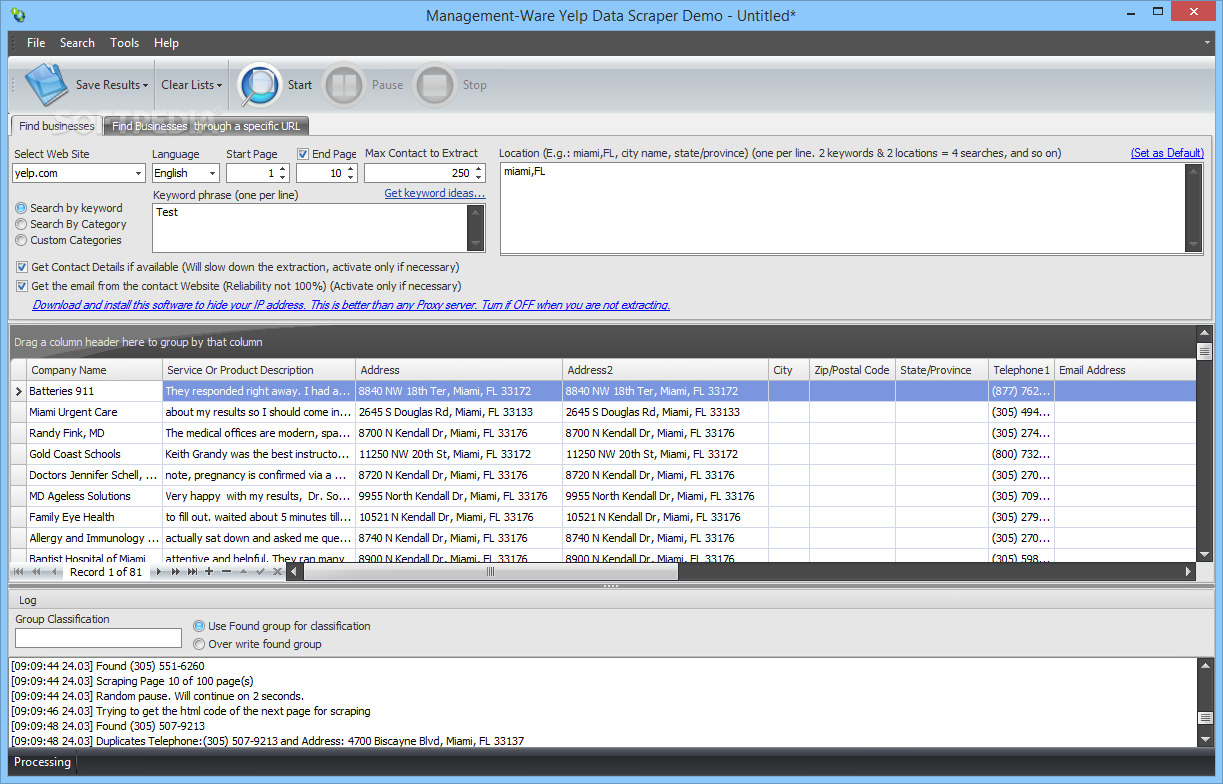
Task: Click the grid horizontal scrollbar thumb
Action: pyautogui.click(x=490, y=572)
